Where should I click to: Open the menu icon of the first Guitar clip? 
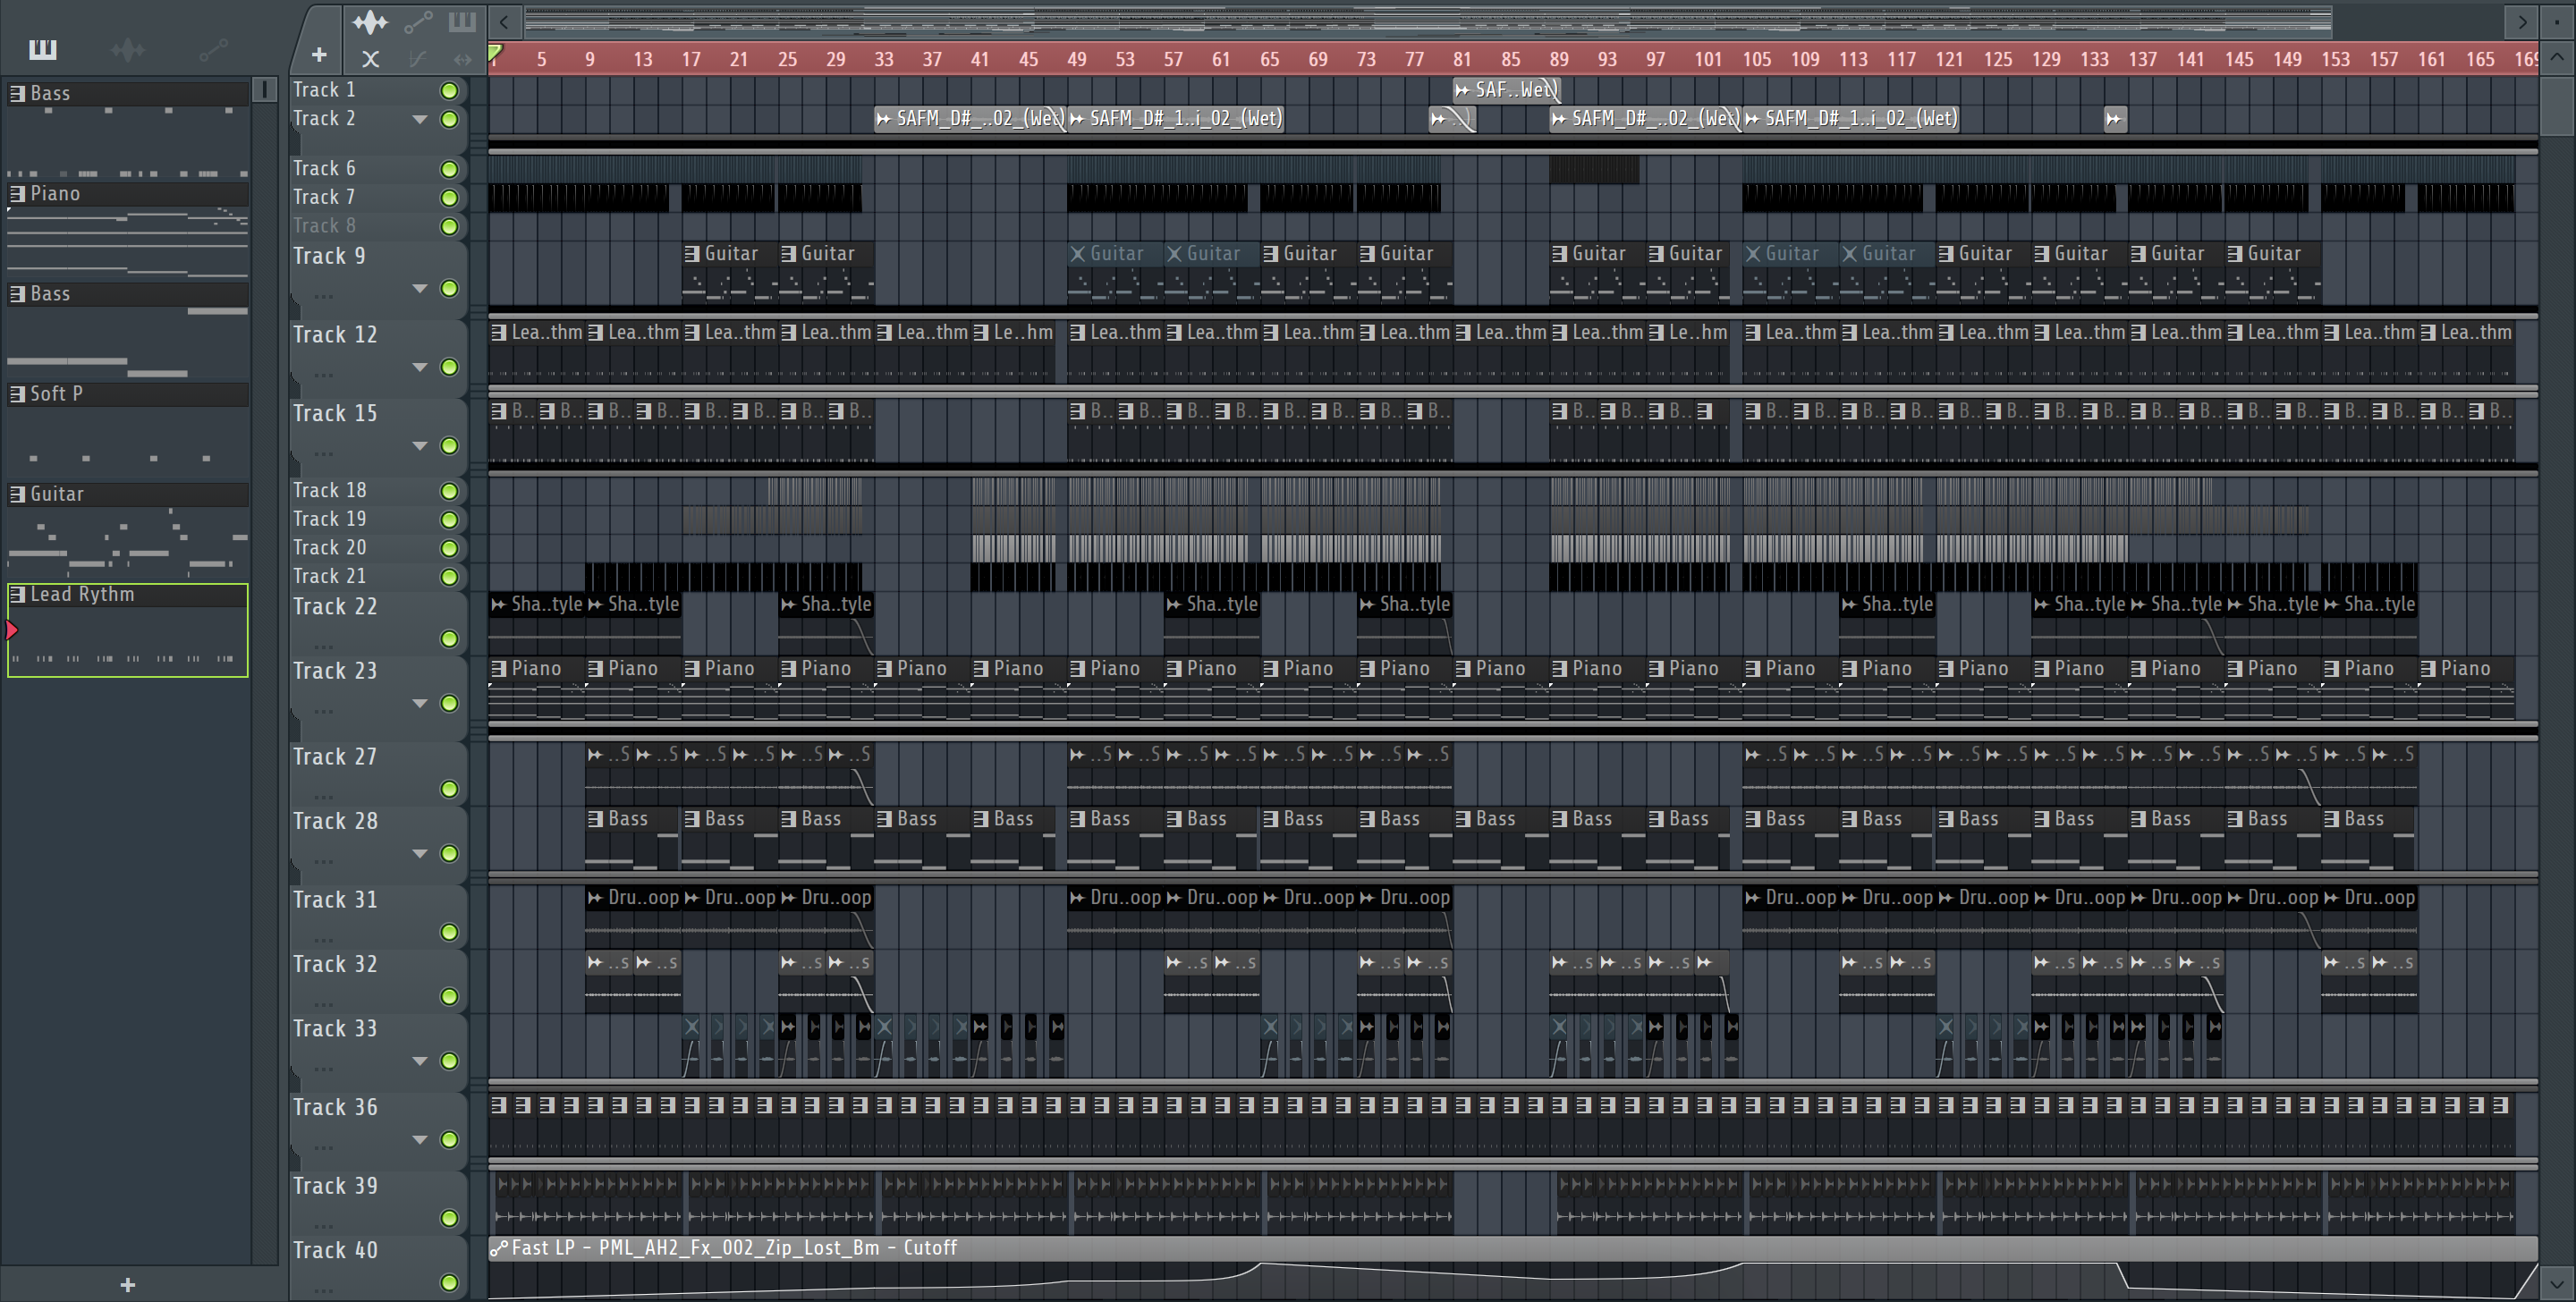[692, 253]
